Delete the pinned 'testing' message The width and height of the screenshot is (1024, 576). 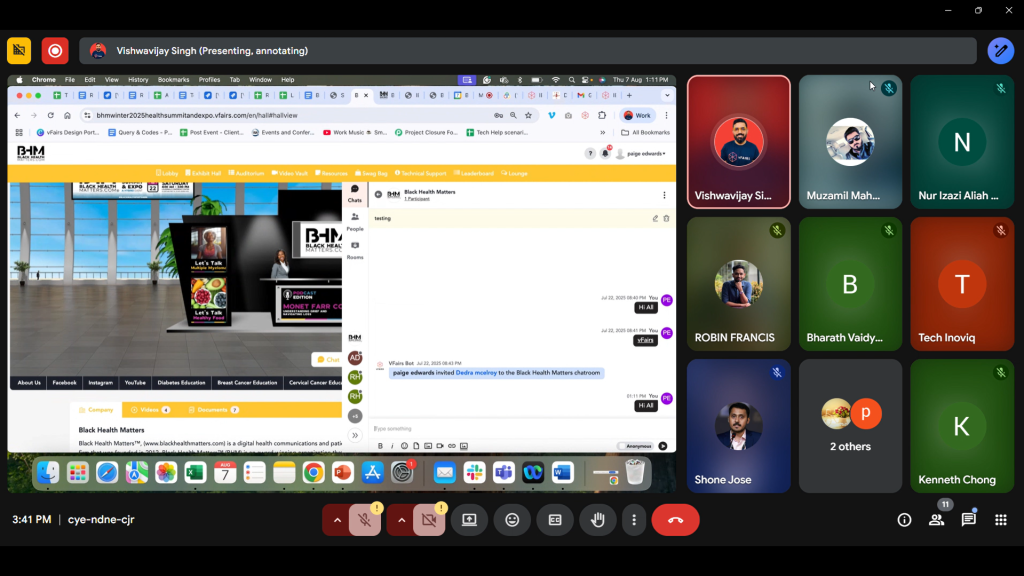666,218
